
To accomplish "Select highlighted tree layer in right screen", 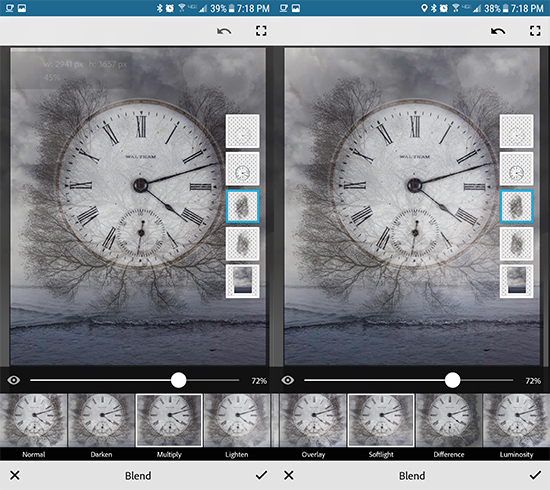I will point(516,206).
